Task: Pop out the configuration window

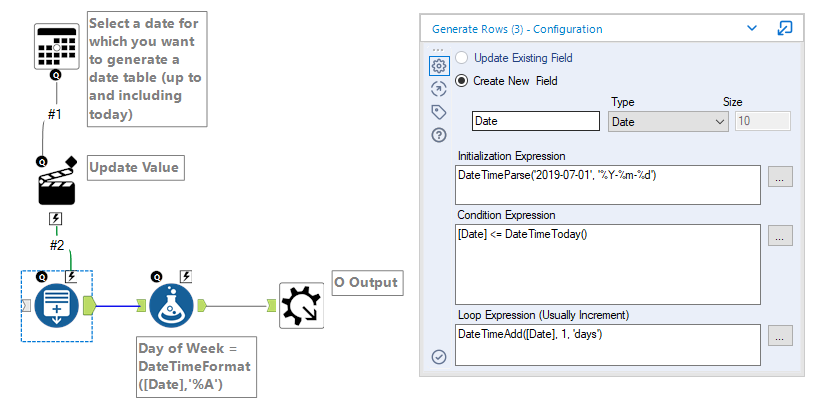Action: [x=785, y=29]
